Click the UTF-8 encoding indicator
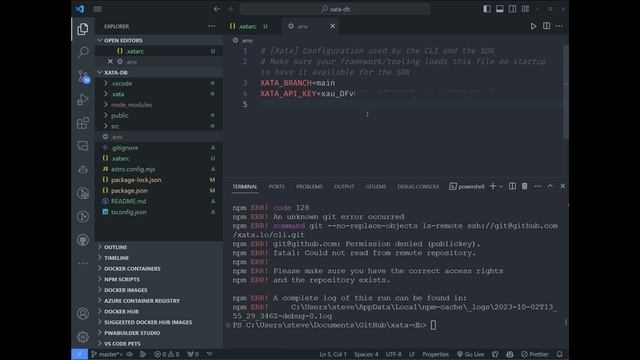640x360 pixels. [393, 354]
